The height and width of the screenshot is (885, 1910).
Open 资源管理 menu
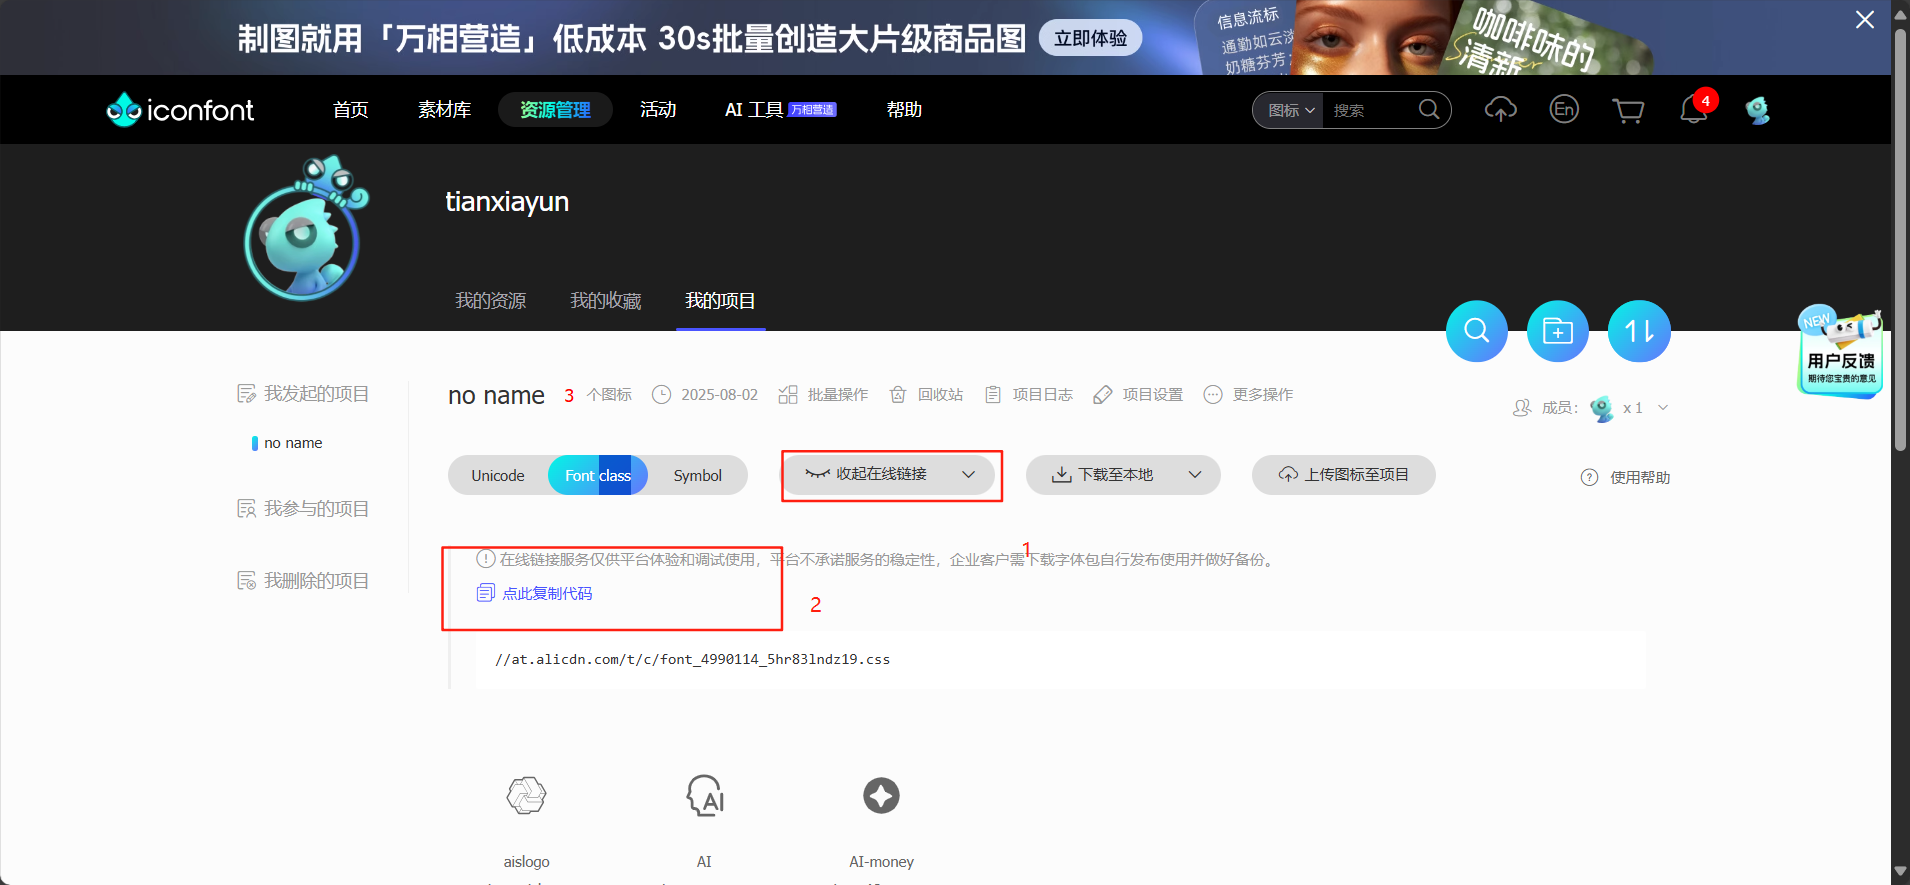click(555, 109)
